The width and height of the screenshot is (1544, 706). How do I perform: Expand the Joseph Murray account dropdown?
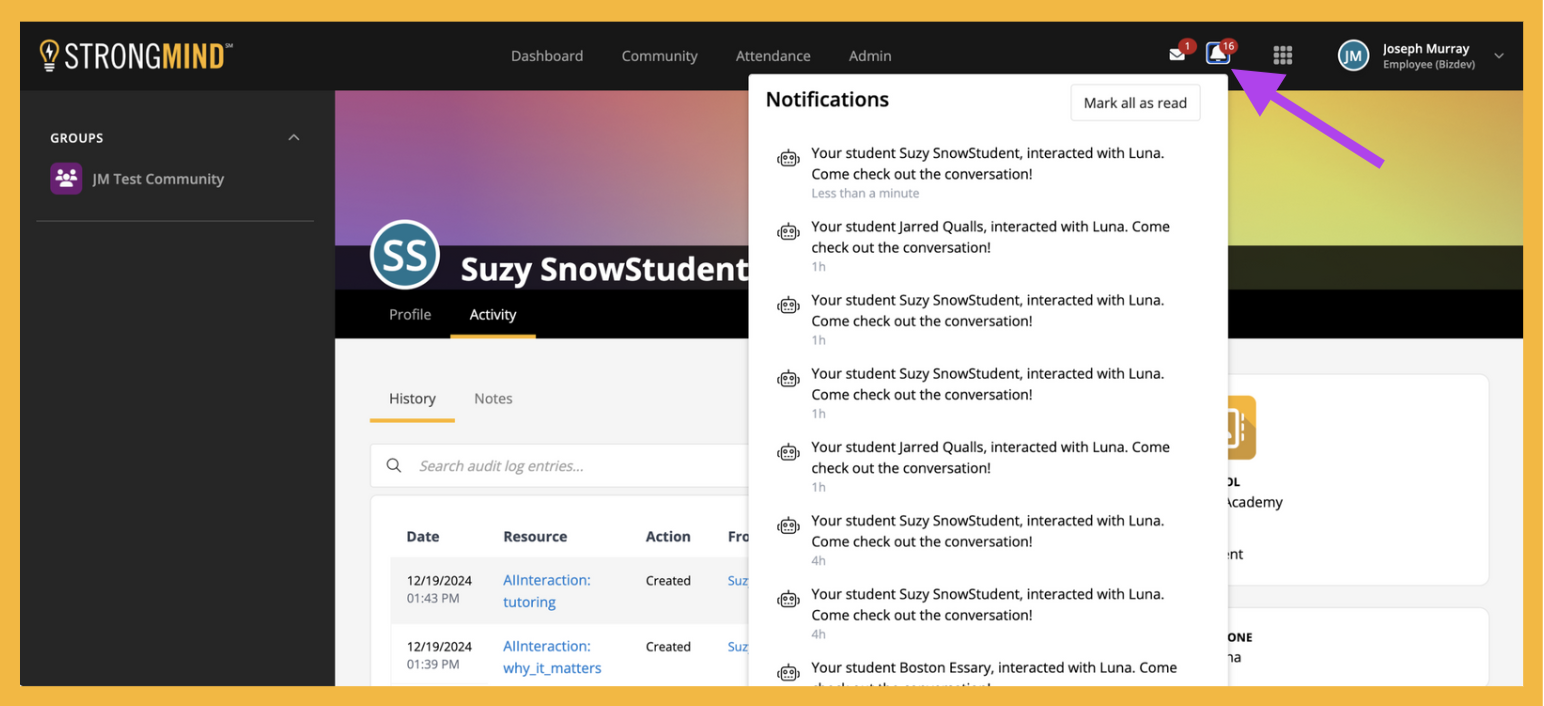(x=1499, y=56)
